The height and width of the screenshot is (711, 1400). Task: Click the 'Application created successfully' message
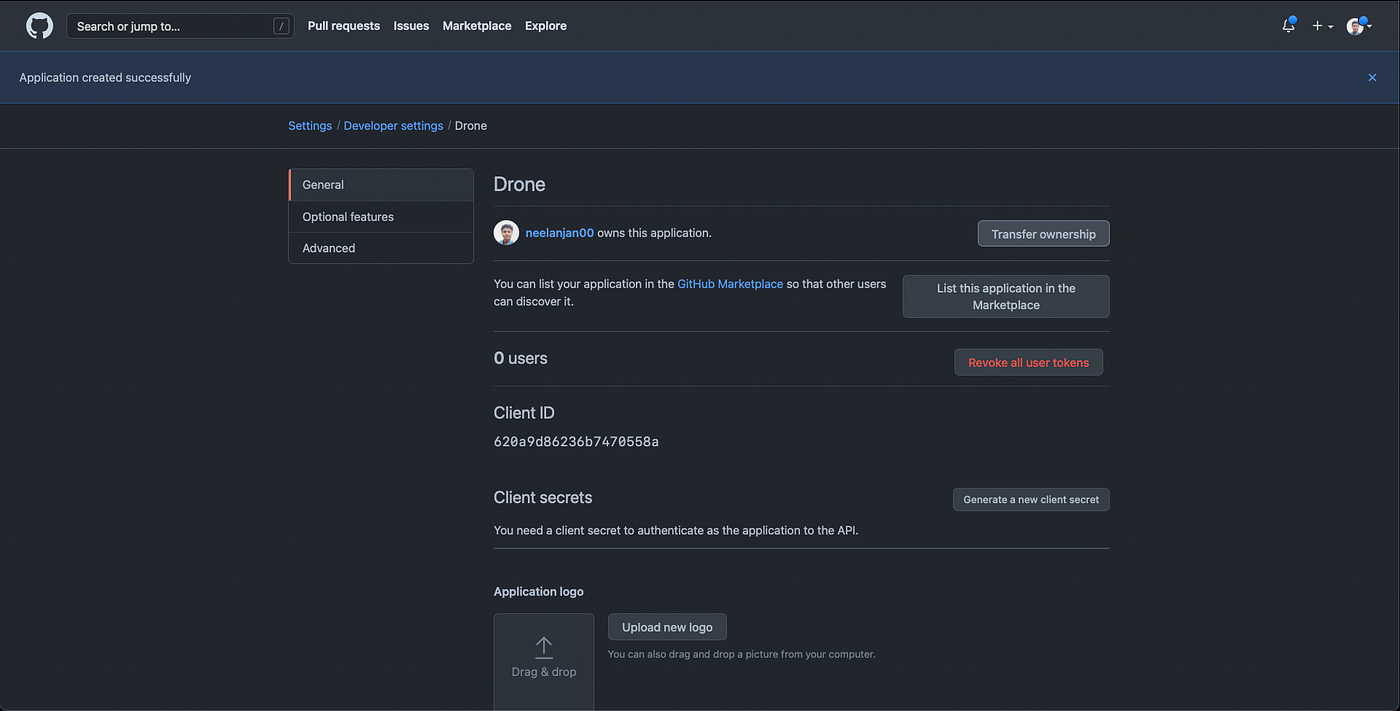tap(105, 77)
